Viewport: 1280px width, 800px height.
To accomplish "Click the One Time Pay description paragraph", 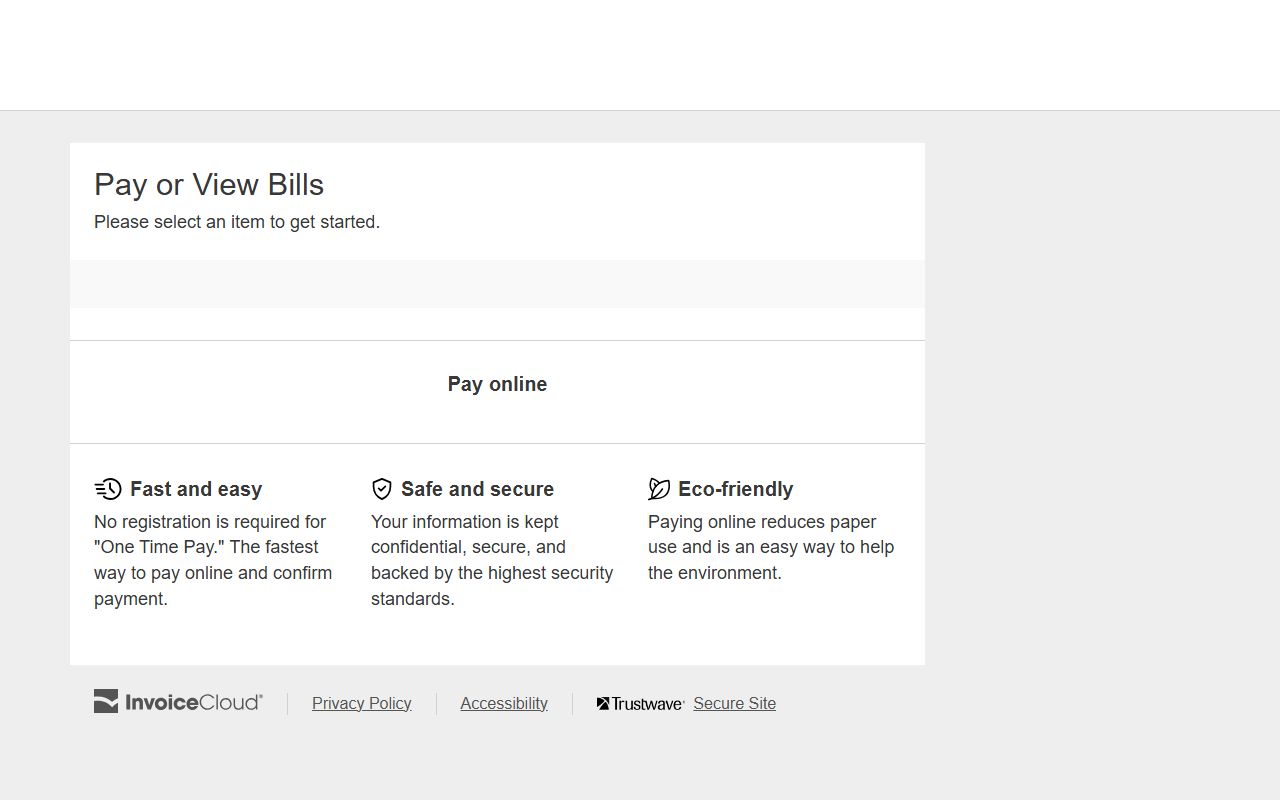I will (x=213, y=560).
